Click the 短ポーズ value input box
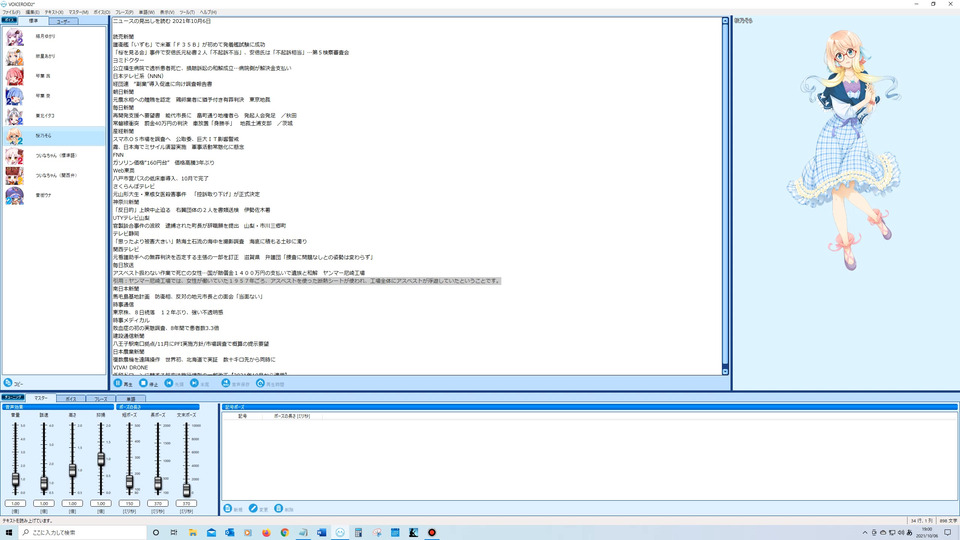 coord(129,503)
